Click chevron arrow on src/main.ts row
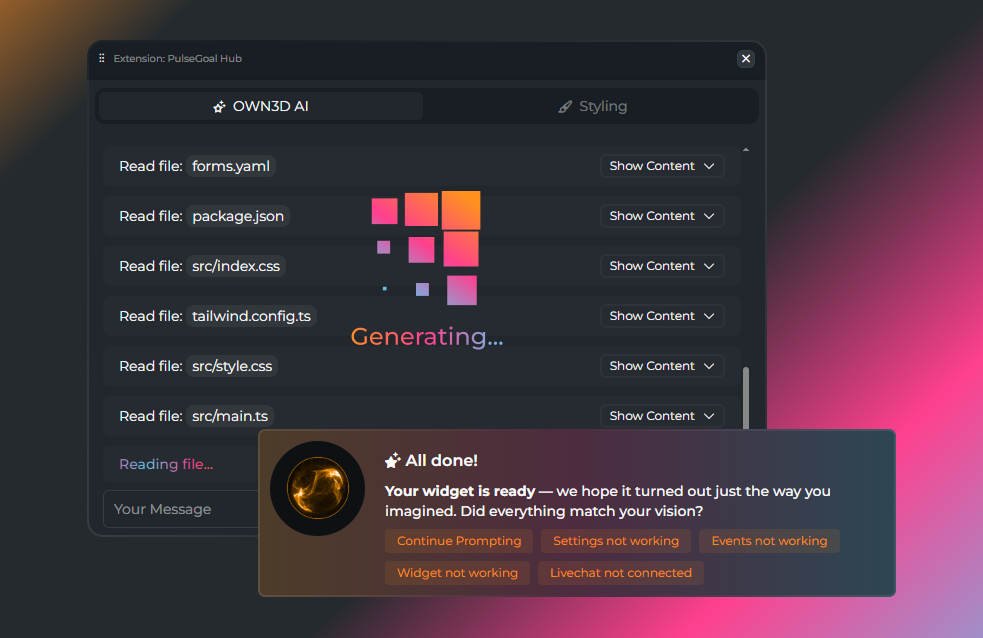The width and height of the screenshot is (983, 638). [x=709, y=416]
